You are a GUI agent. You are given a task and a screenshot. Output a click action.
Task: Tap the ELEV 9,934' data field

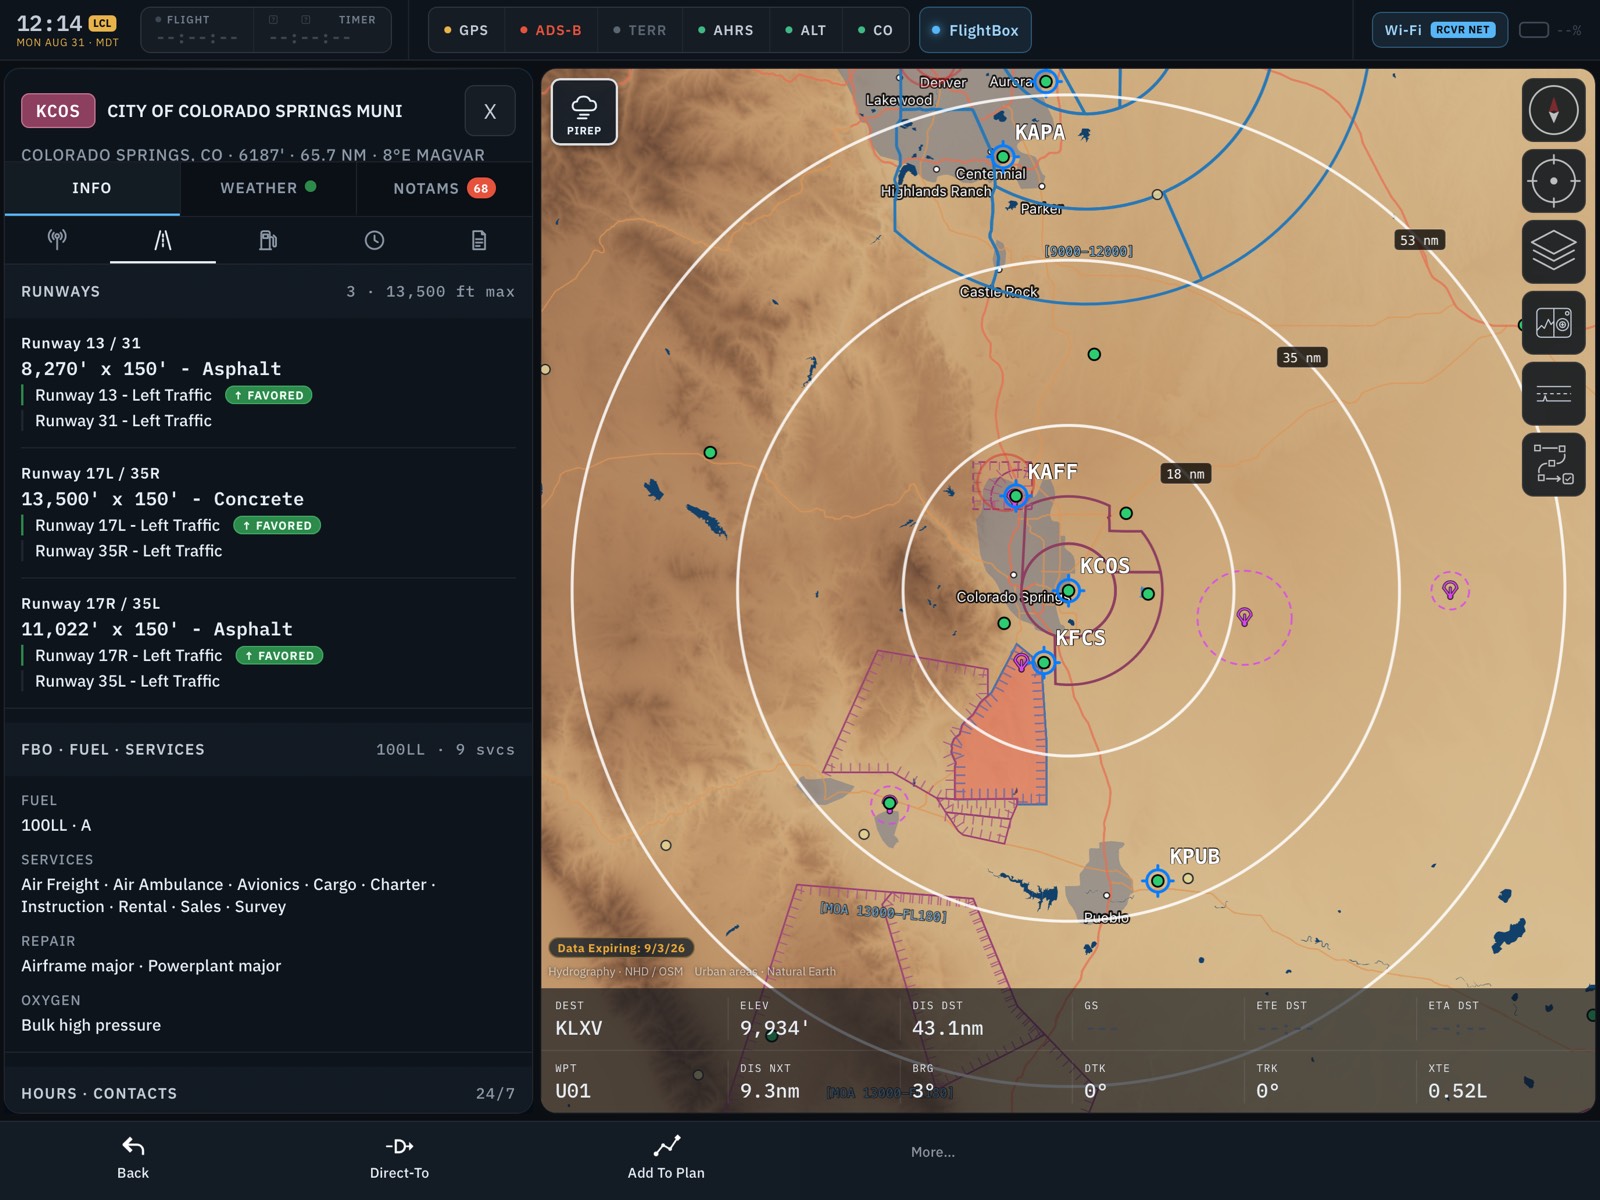[x=812, y=1020]
